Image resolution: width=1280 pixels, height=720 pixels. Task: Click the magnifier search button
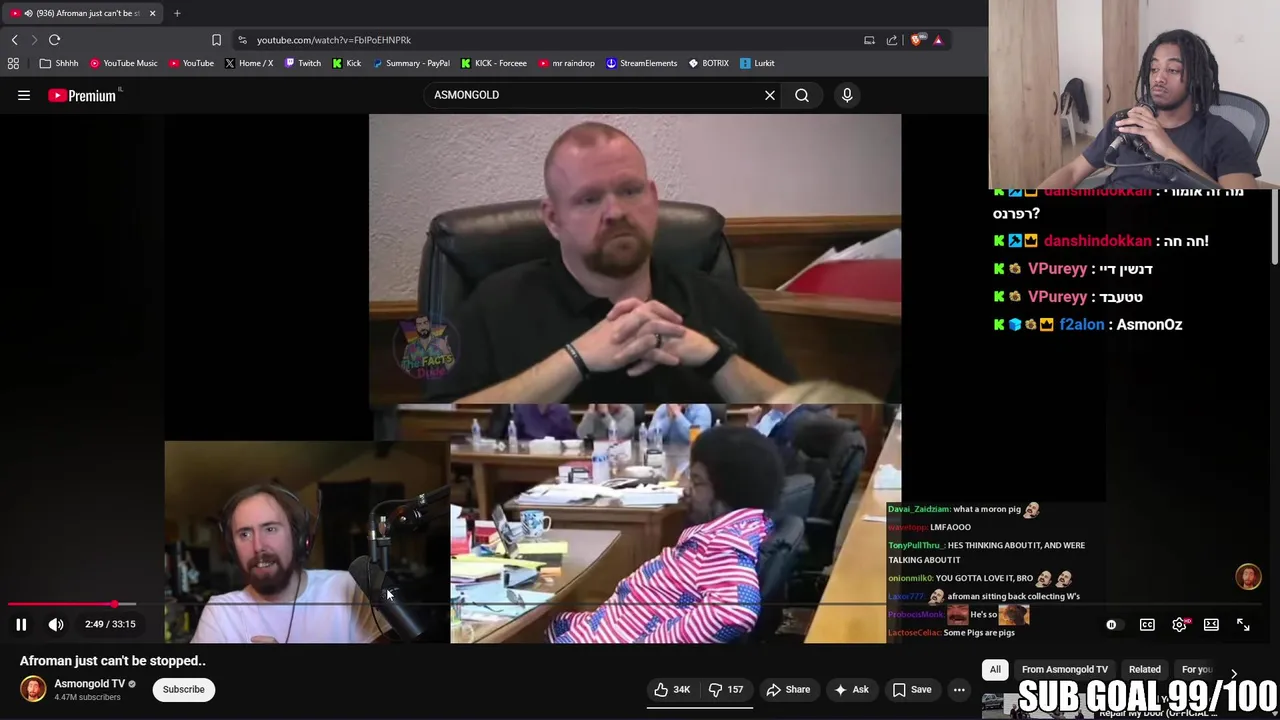(x=802, y=95)
